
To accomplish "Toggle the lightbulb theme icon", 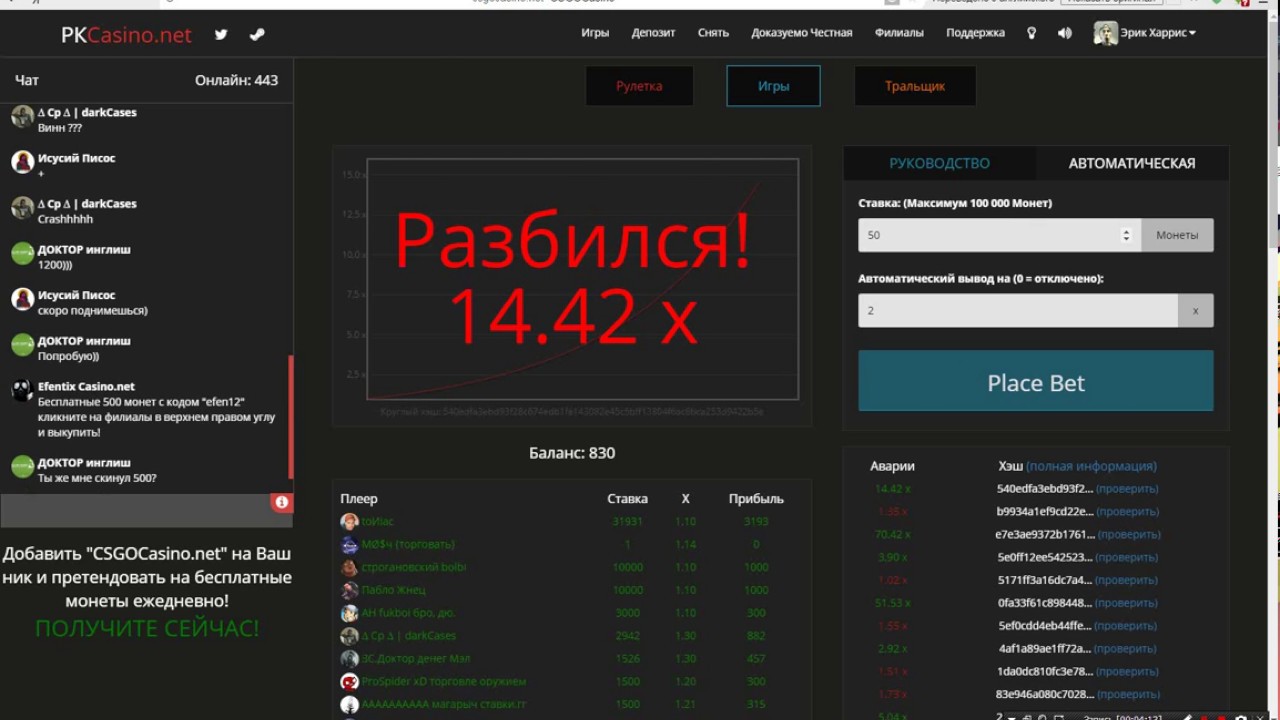I will click(1032, 33).
